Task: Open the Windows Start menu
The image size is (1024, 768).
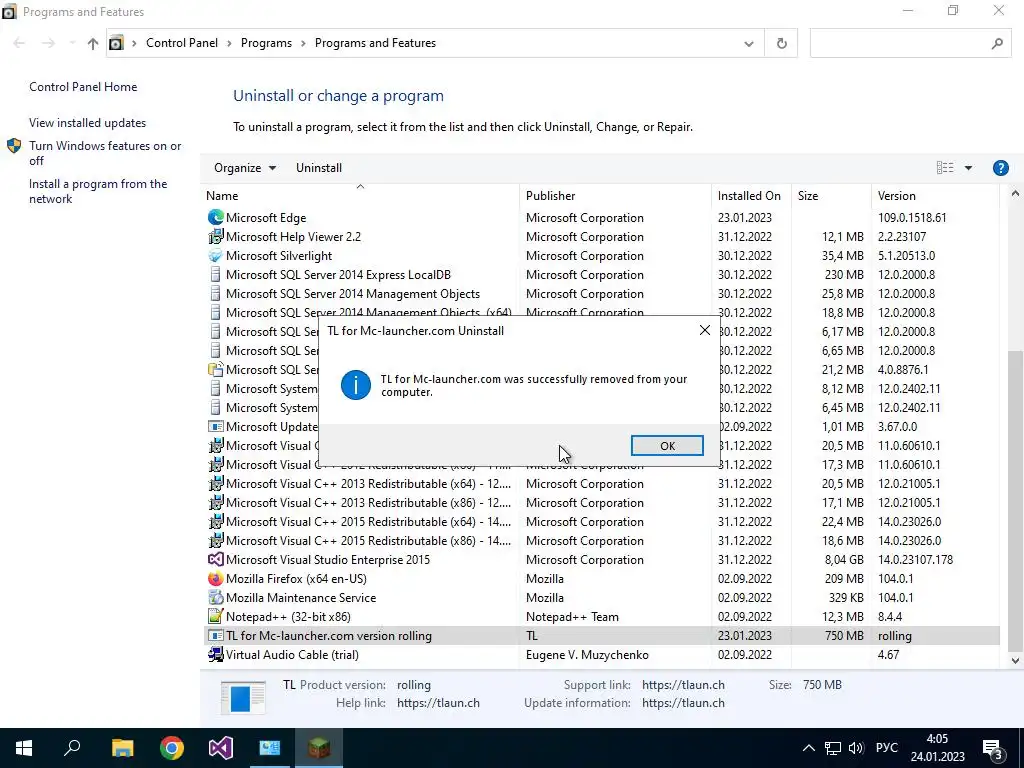Action: [x=24, y=748]
